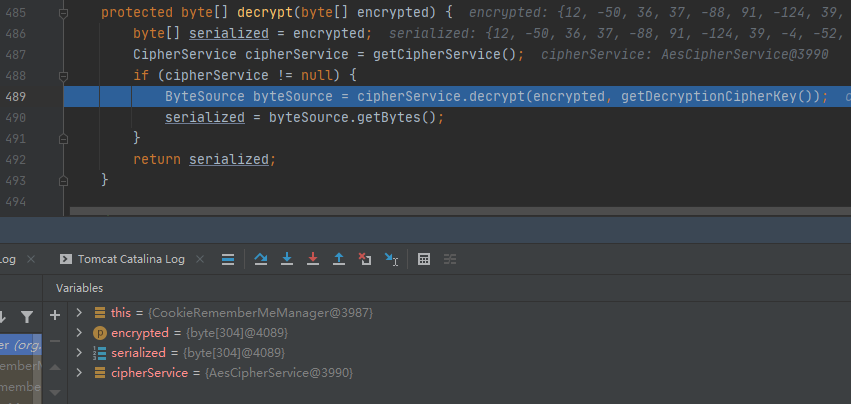Expand the 'this' variable node

pos(80,313)
